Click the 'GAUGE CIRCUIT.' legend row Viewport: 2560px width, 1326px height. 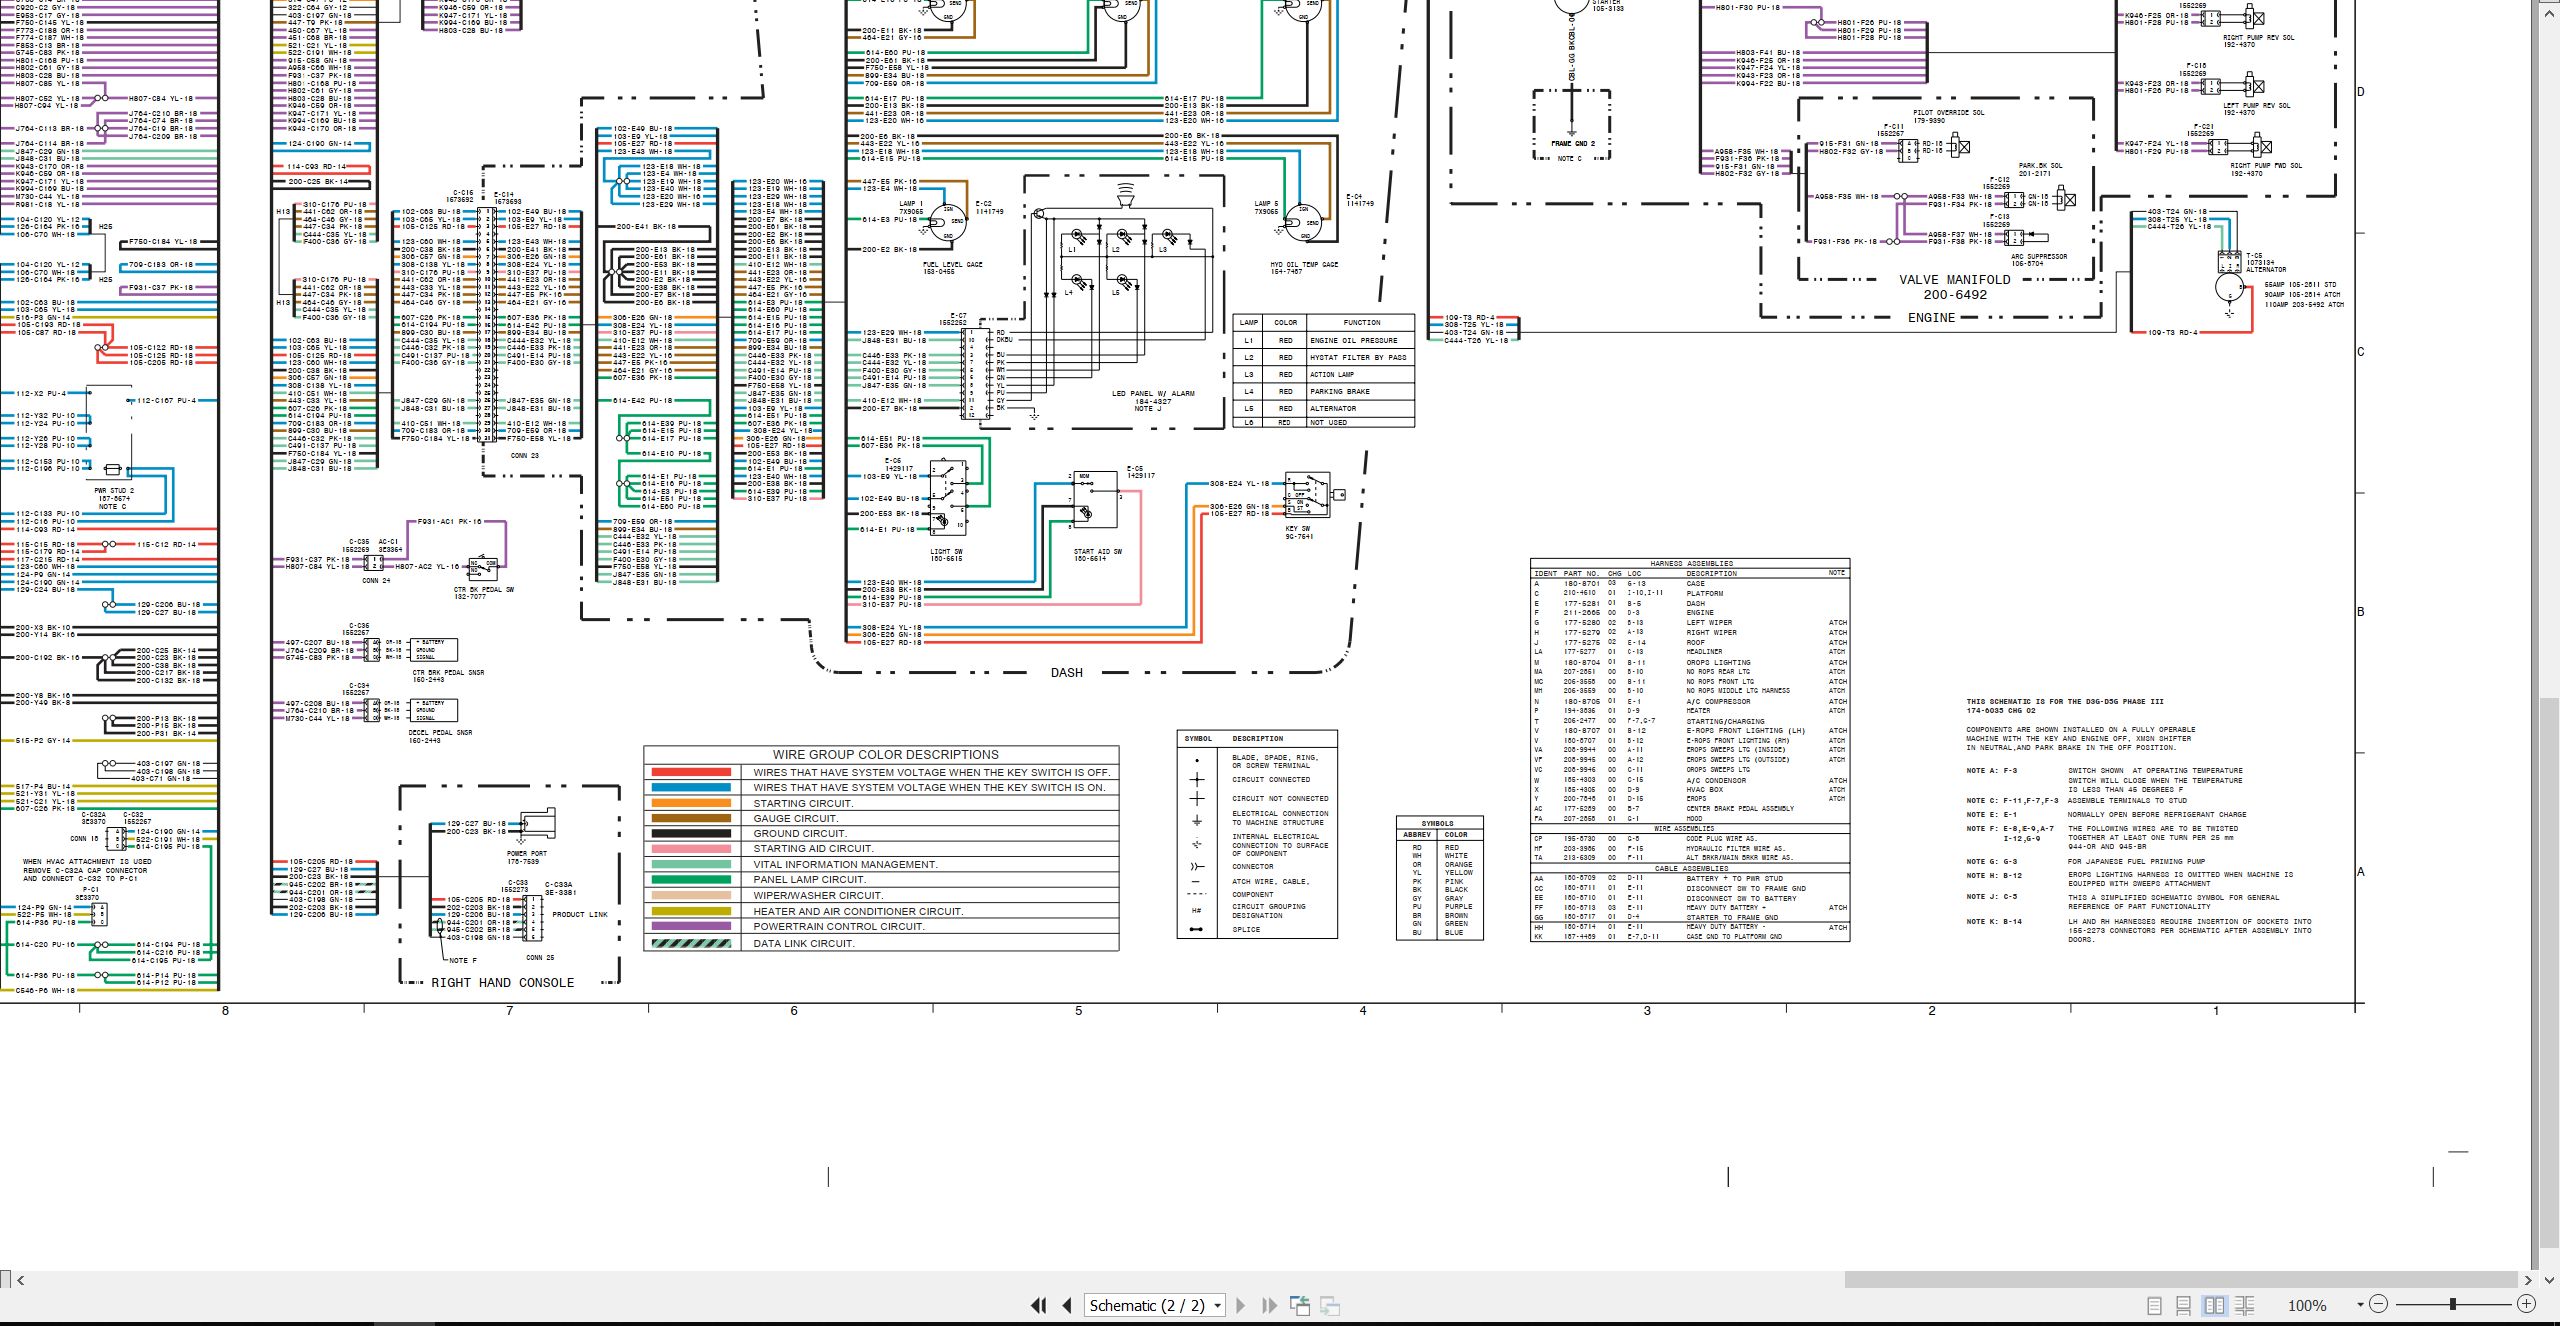tap(881, 818)
